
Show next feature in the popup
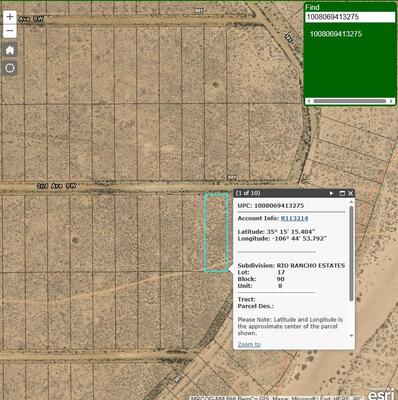332,193
